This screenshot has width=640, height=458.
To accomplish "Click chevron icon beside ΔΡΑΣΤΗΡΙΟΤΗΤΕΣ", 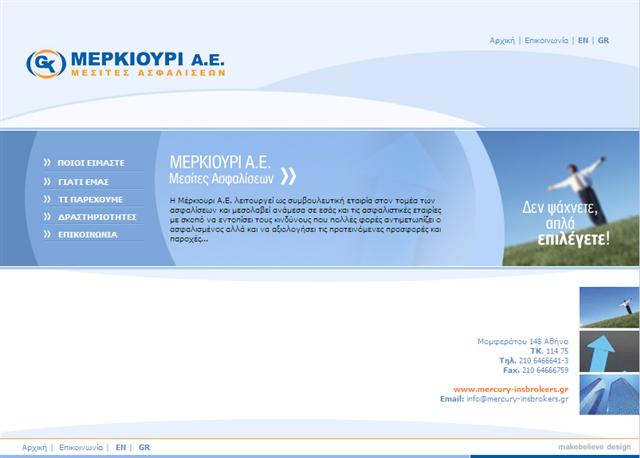I will click(47, 217).
